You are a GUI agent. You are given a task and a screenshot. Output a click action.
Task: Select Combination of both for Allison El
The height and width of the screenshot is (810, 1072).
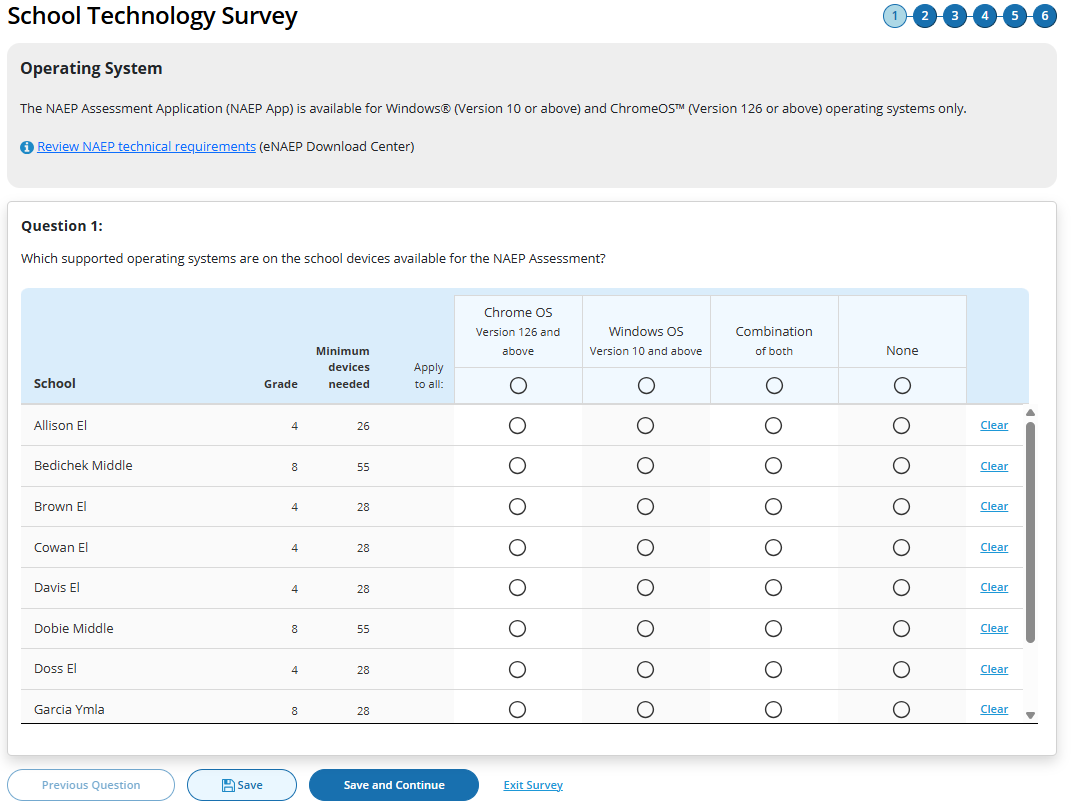click(773, 426)
